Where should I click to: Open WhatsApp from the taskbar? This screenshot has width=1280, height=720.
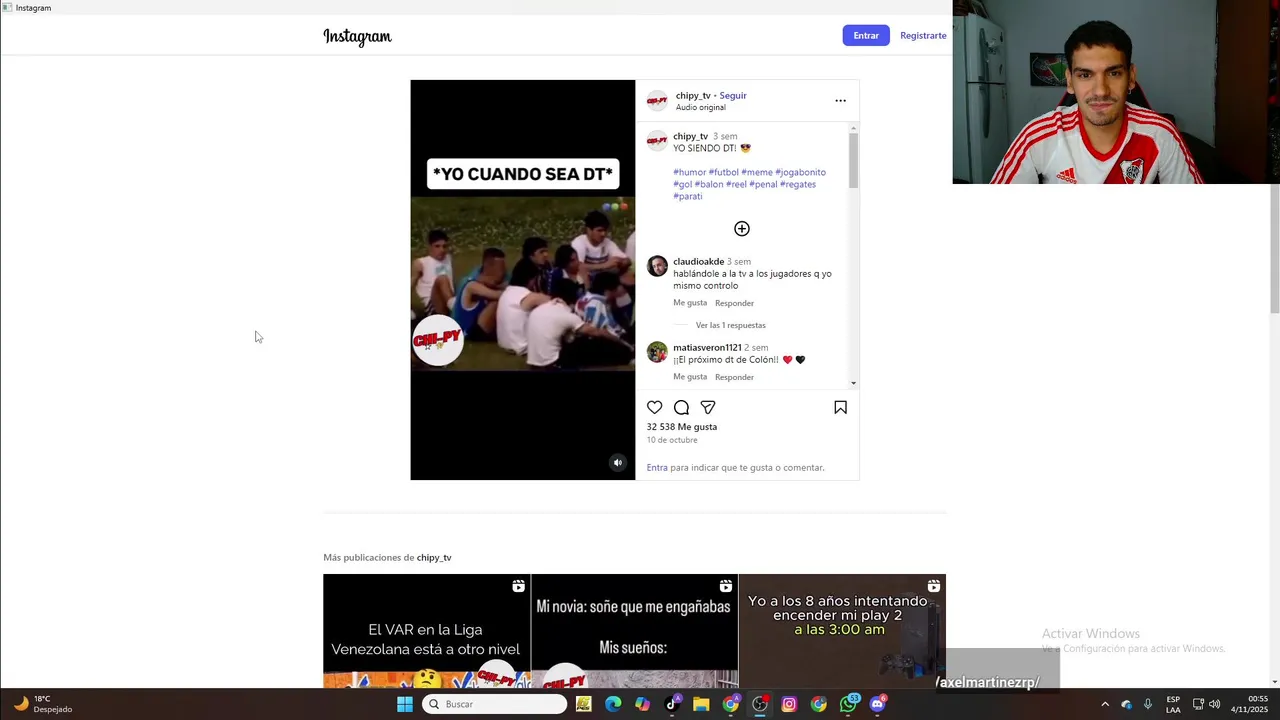848,704
